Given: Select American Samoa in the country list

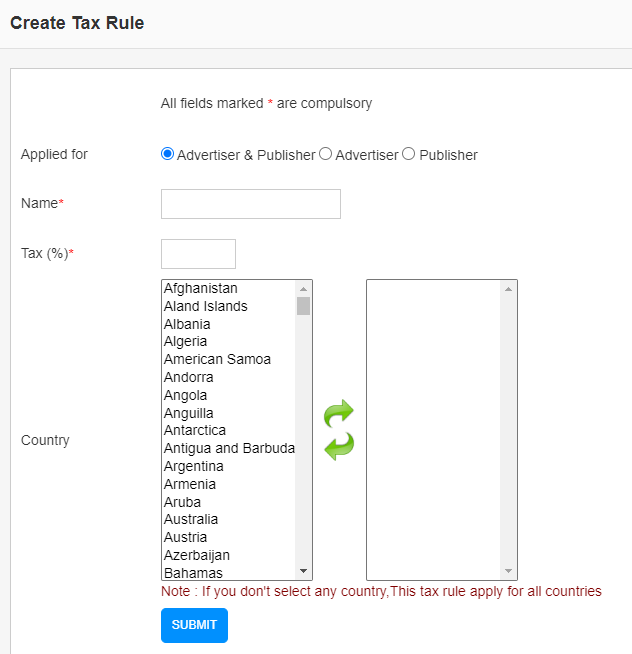Looking at the screenshot, I should [x=229, y=359].
